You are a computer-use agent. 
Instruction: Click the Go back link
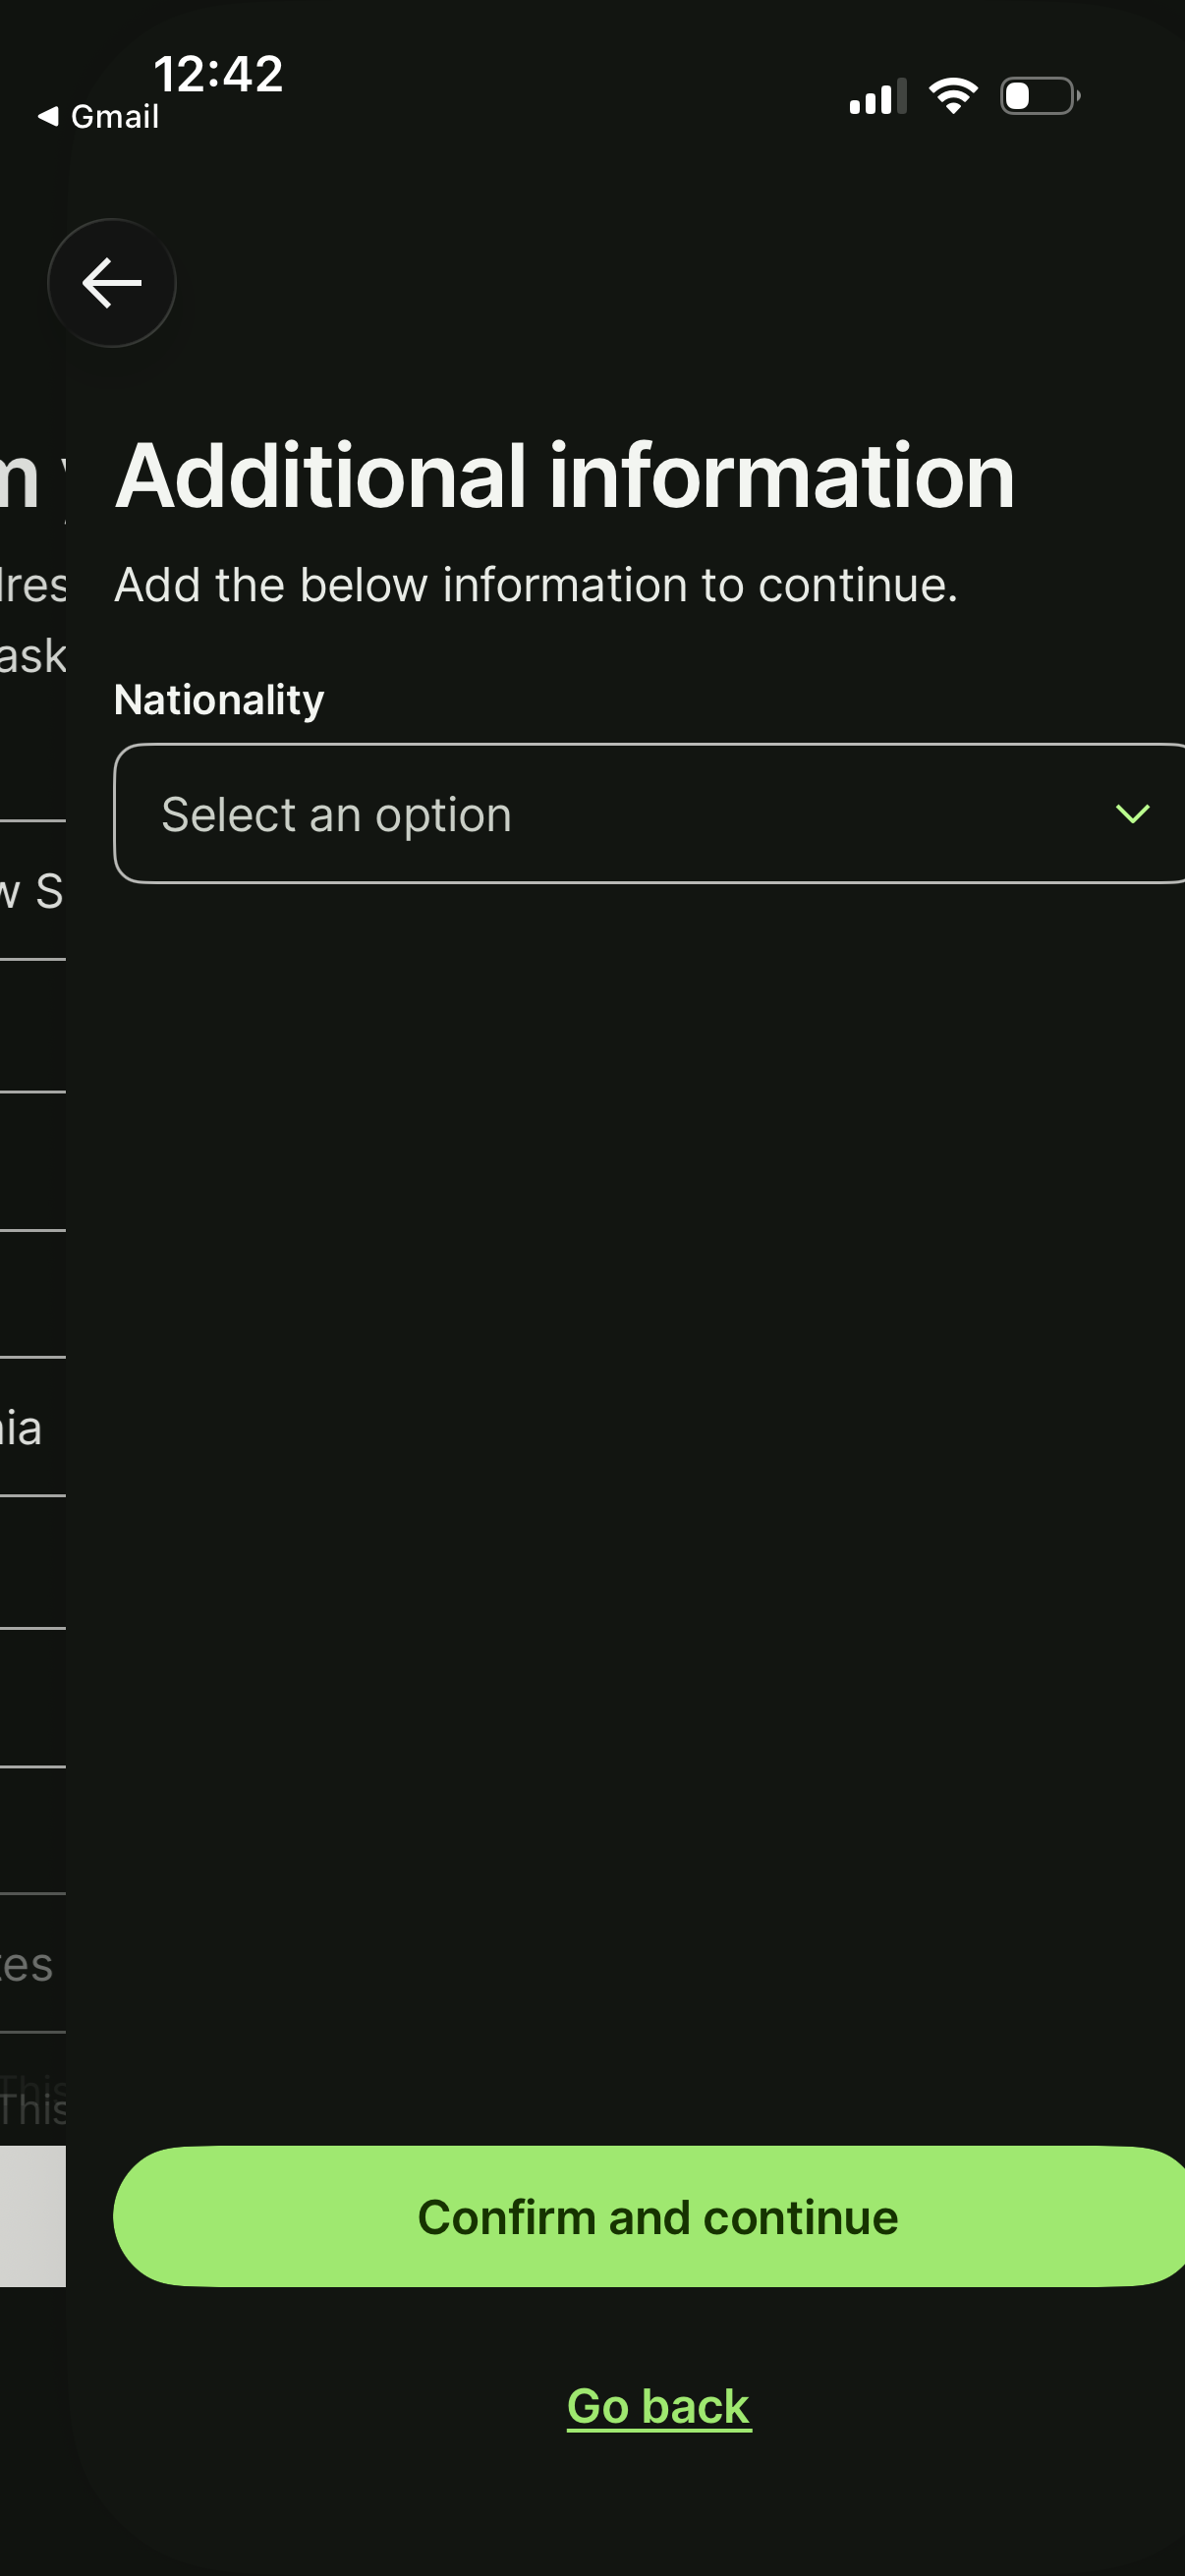tap(659, 2406)
